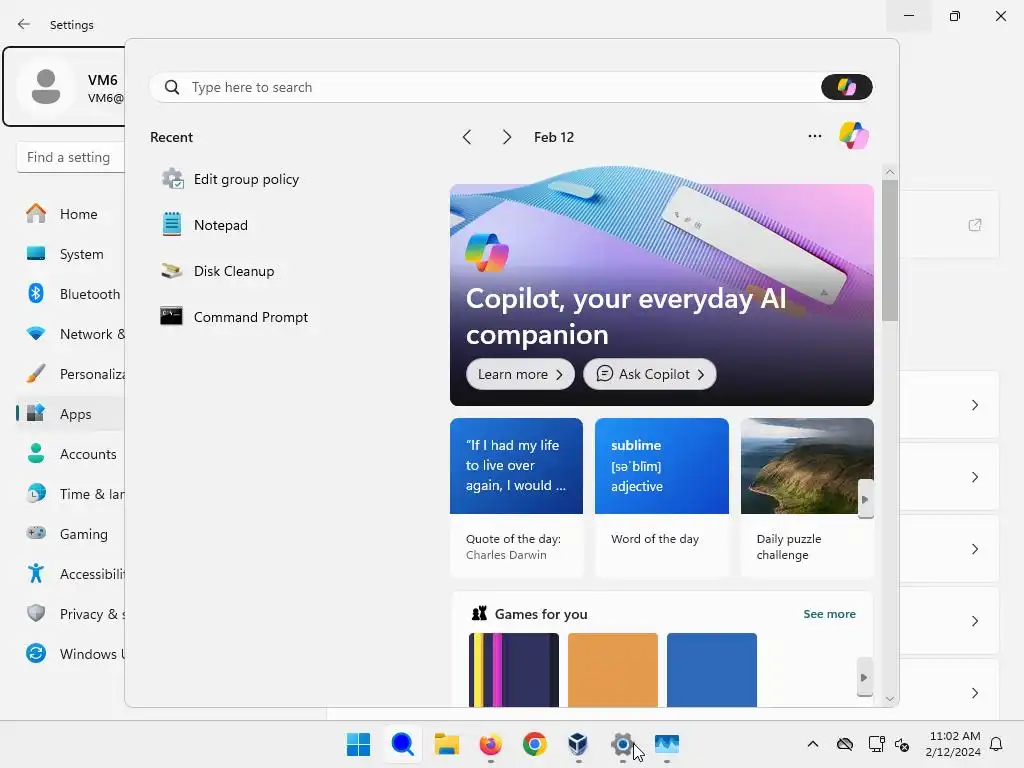The width and height of the screenshot is (1024, 768).
Task: Go to next day with right arrow
Action: pyautogui.click(x=506, y=137)
